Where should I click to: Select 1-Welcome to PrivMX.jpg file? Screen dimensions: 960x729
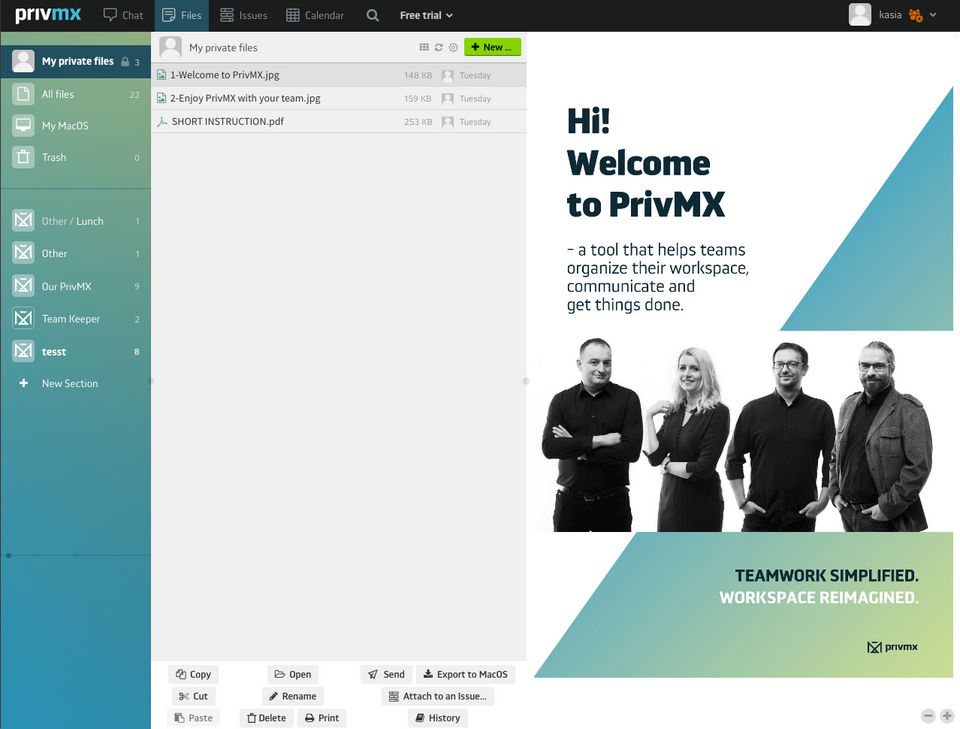click(x=339, y=75)
